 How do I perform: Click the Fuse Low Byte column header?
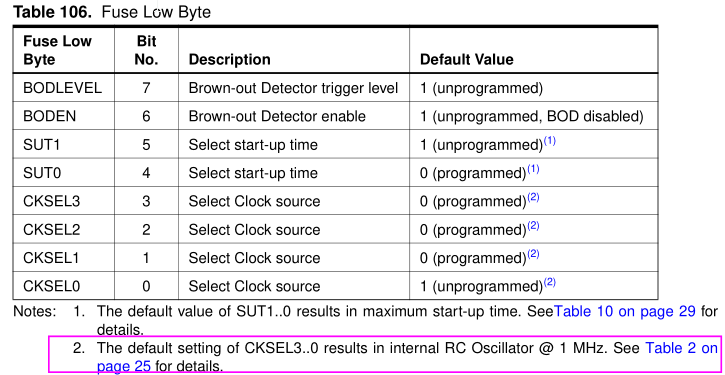(57, 50)
